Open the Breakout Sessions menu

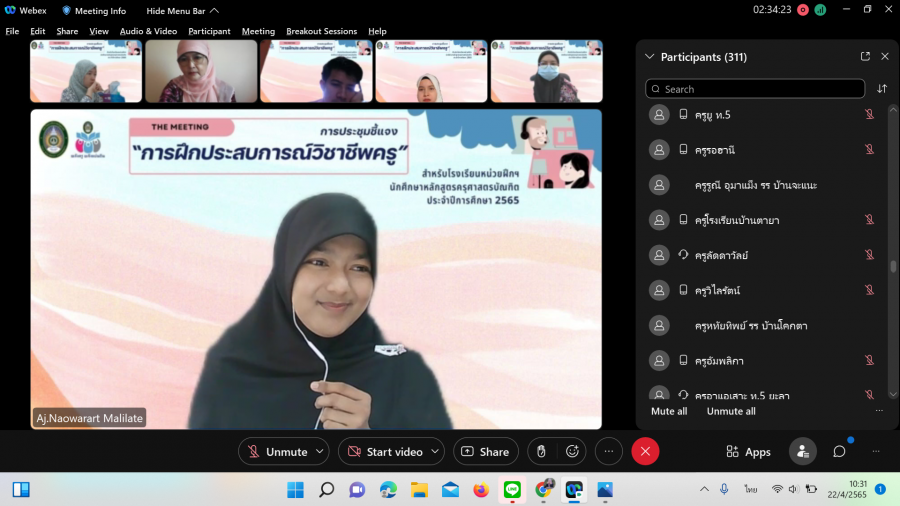pyautogui.click(x=321, y=31)
